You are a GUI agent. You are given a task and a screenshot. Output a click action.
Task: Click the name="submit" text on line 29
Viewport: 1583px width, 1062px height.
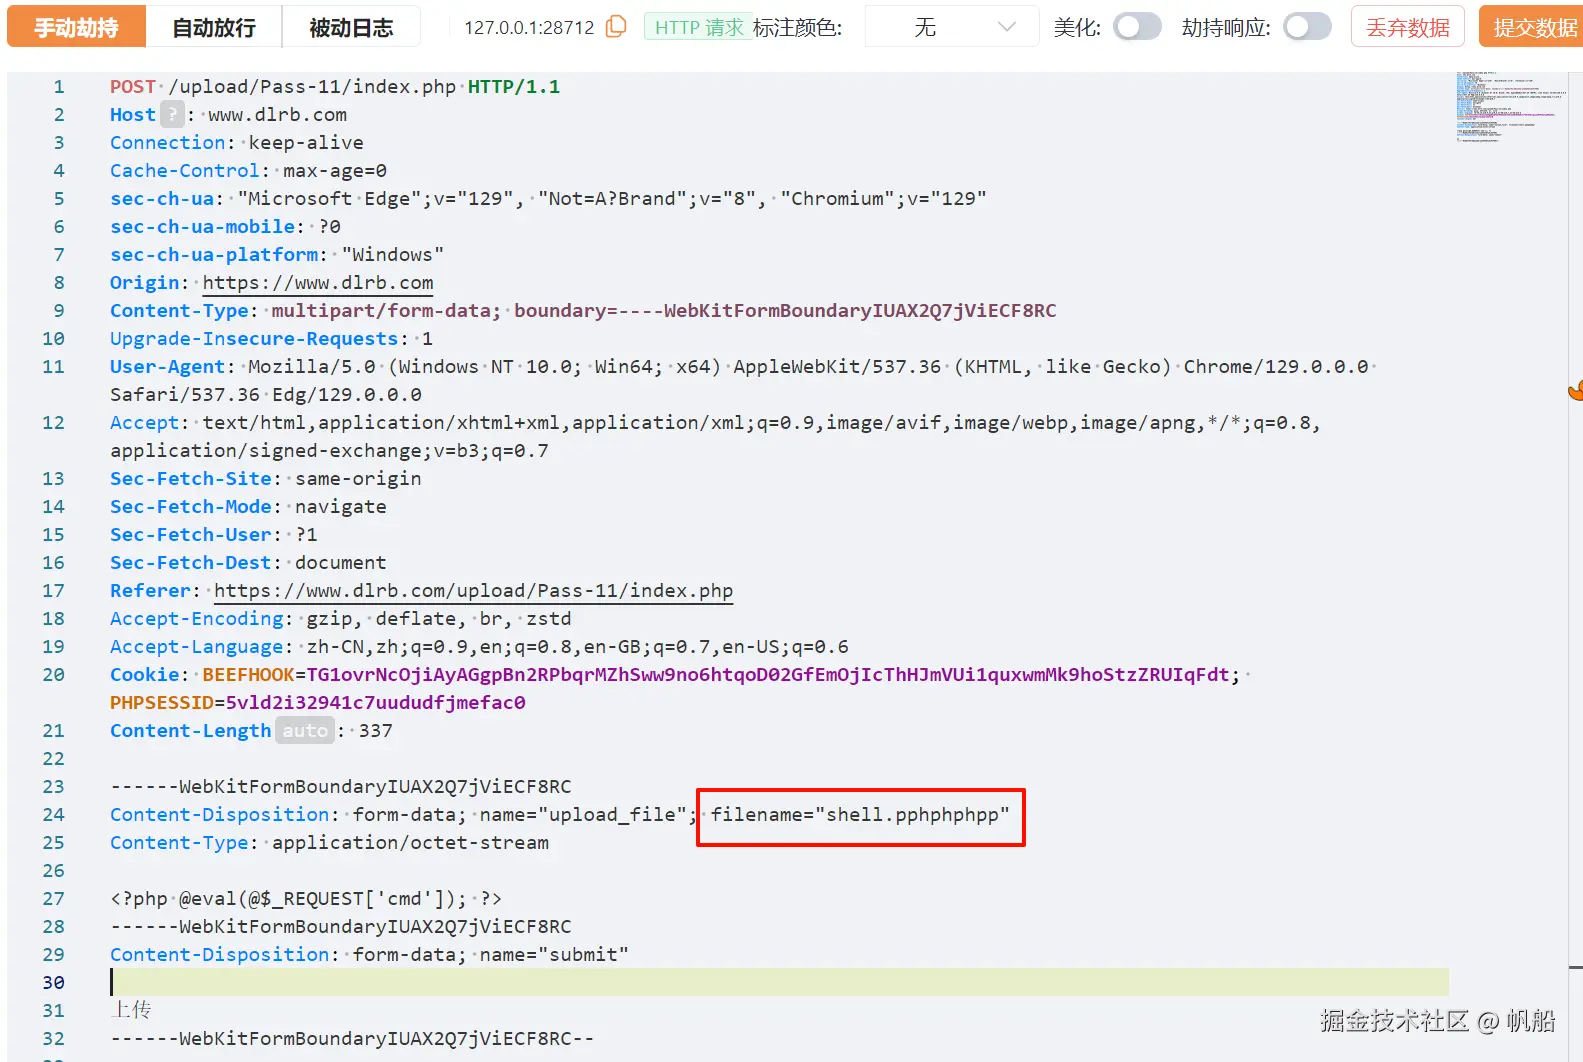554,955
